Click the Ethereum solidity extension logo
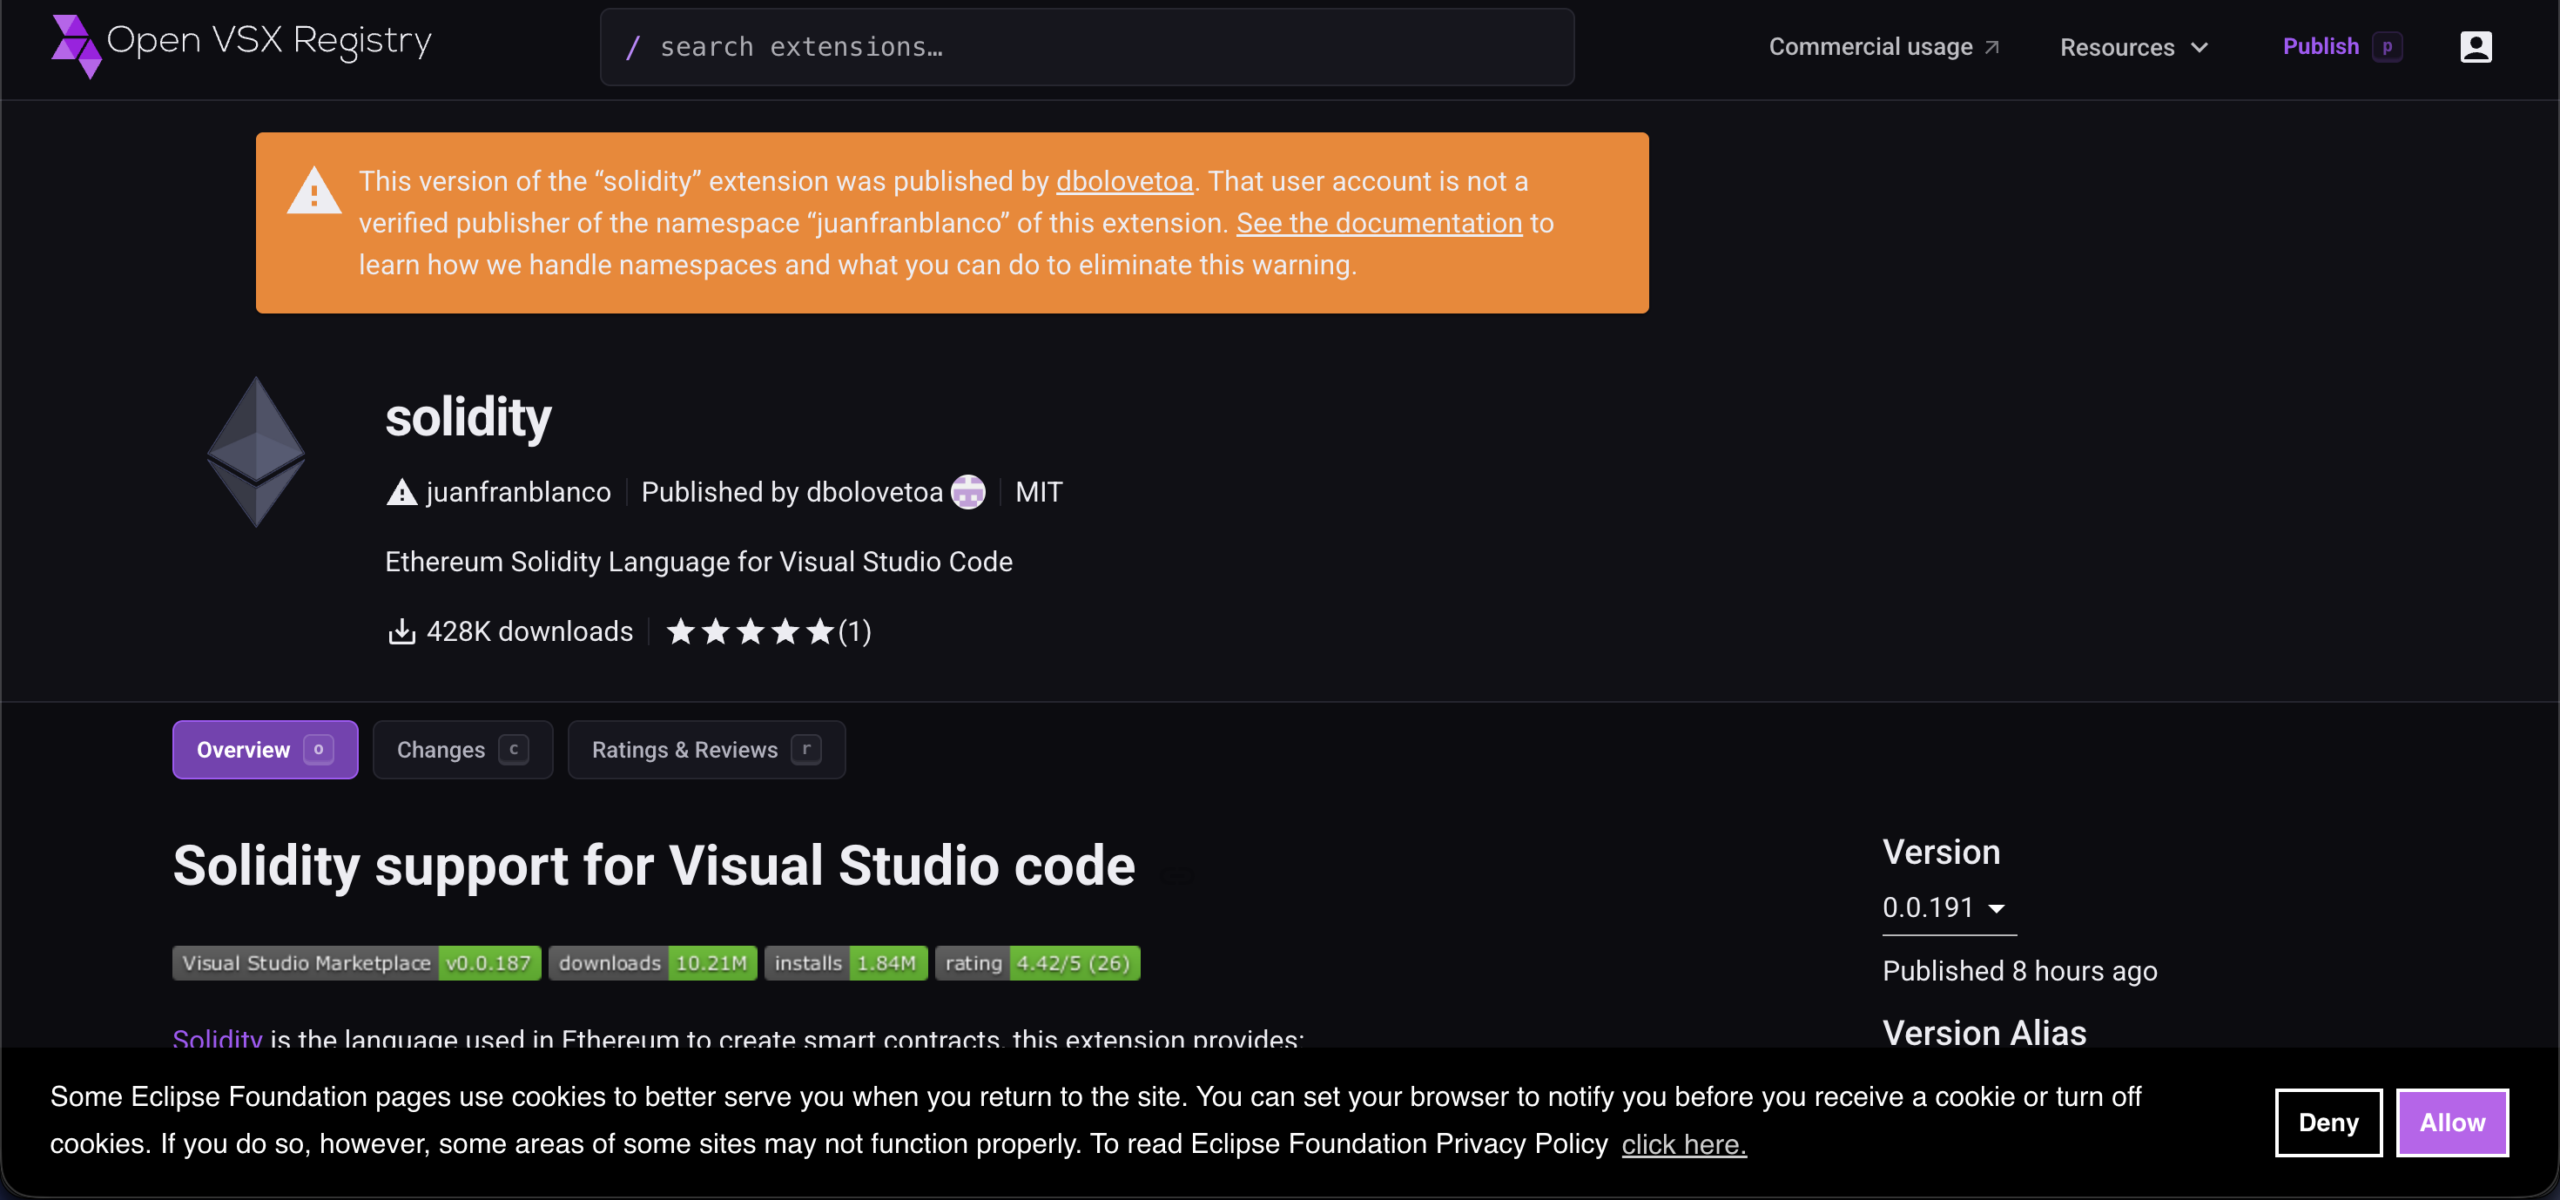 256,451
